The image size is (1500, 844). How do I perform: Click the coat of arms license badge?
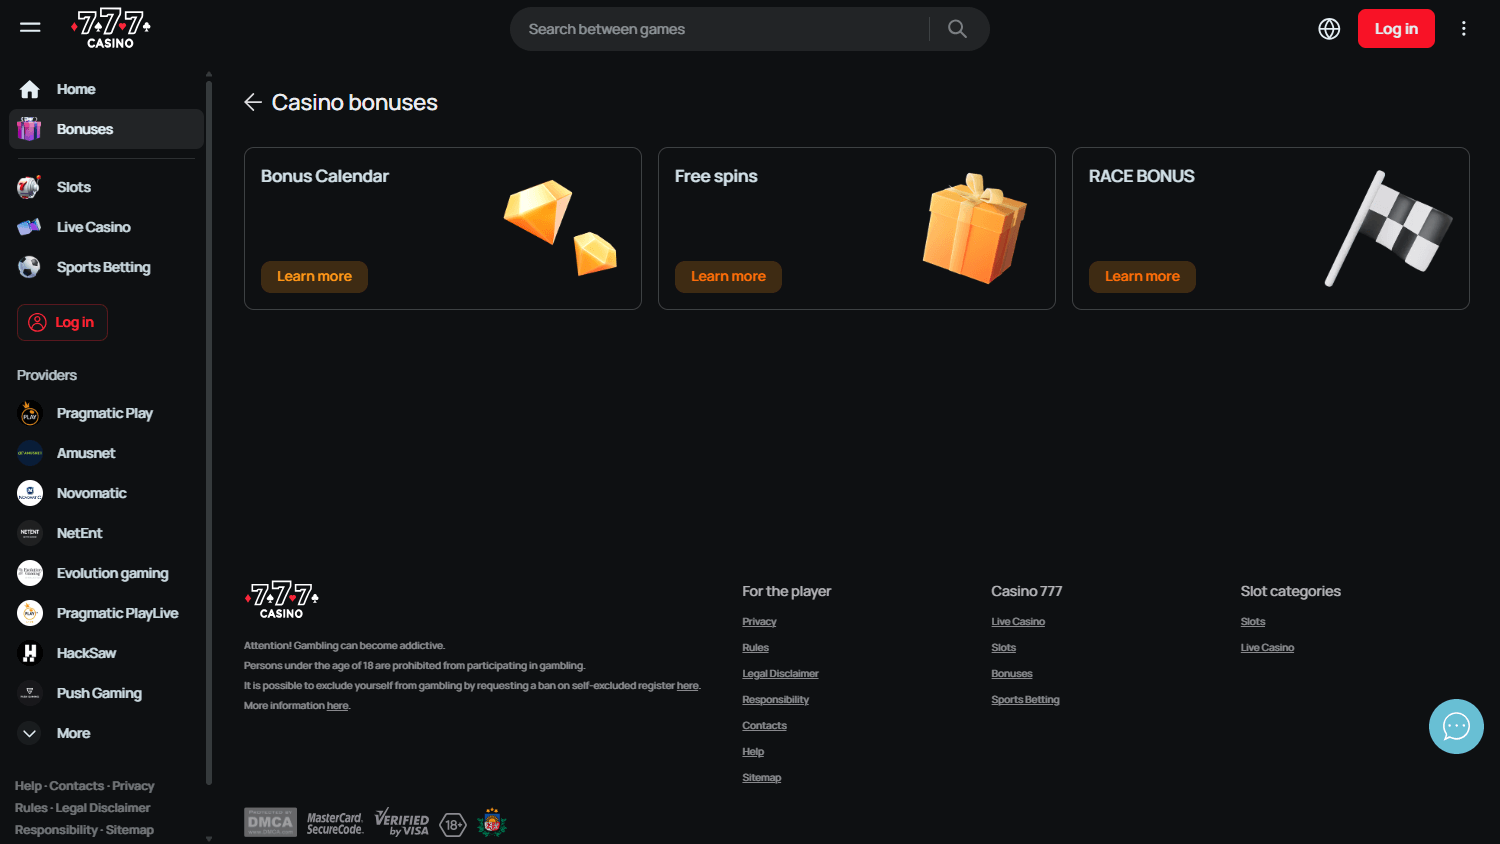coord(491,822)
